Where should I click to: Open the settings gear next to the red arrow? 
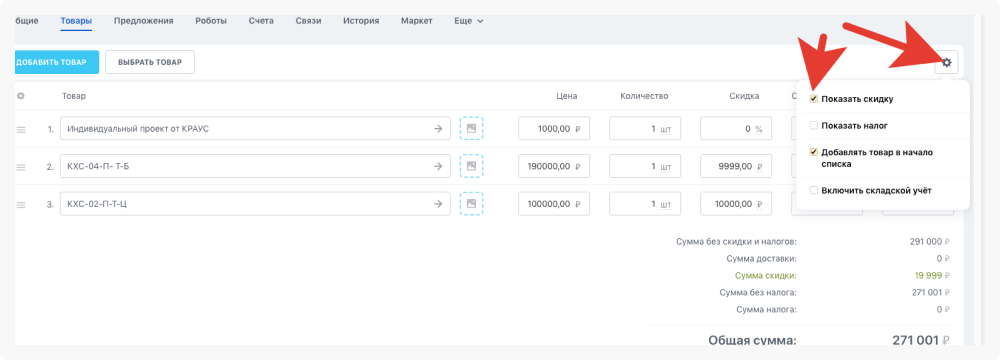coord(946,63)
